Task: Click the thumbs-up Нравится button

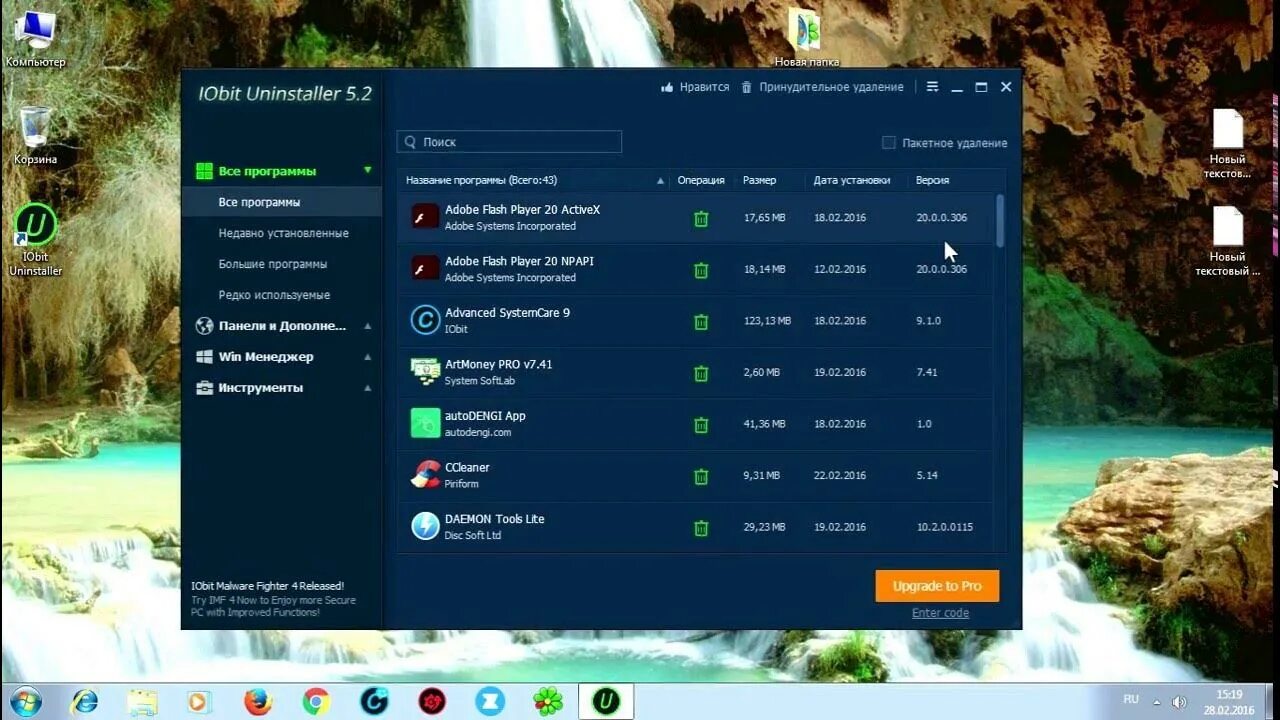Action: [x=695, y=87]
